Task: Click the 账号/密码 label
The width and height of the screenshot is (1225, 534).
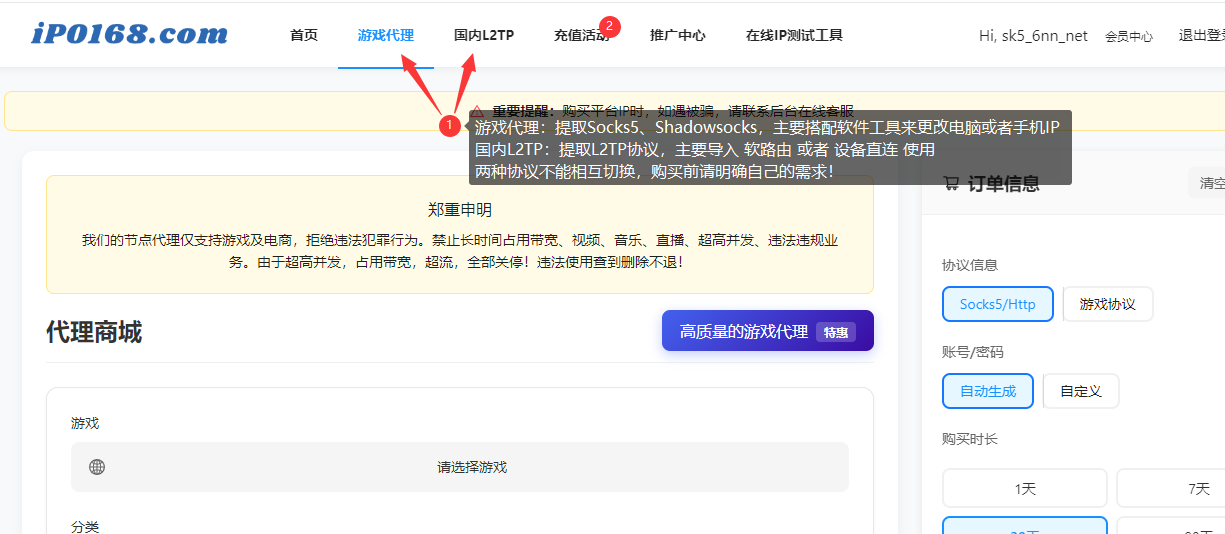Action: tap(973, 352)
